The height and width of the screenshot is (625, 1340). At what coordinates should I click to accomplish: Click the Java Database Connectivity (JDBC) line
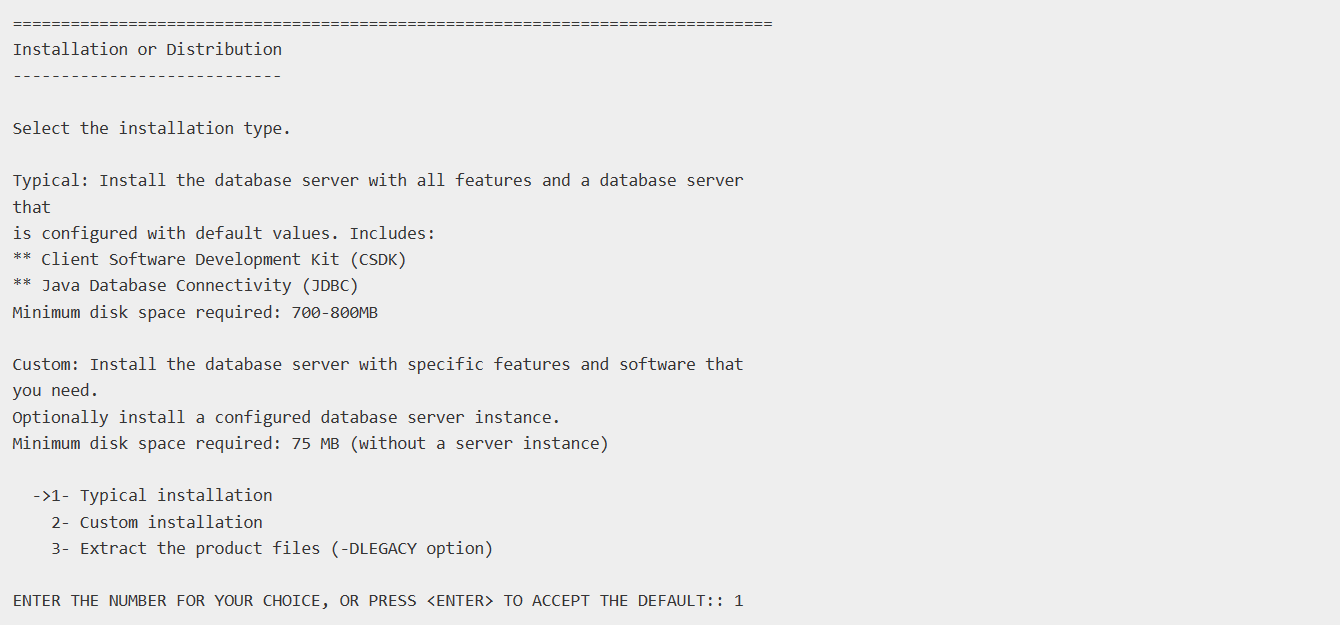point(185,285)
